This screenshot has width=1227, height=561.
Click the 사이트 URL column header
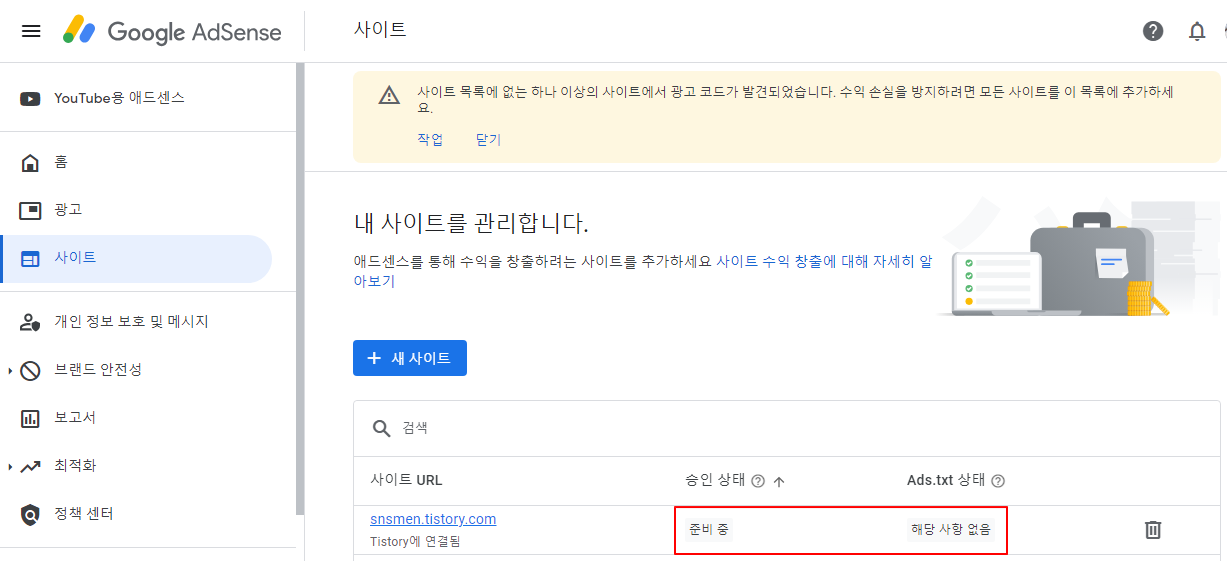click(x=406, y=481)
